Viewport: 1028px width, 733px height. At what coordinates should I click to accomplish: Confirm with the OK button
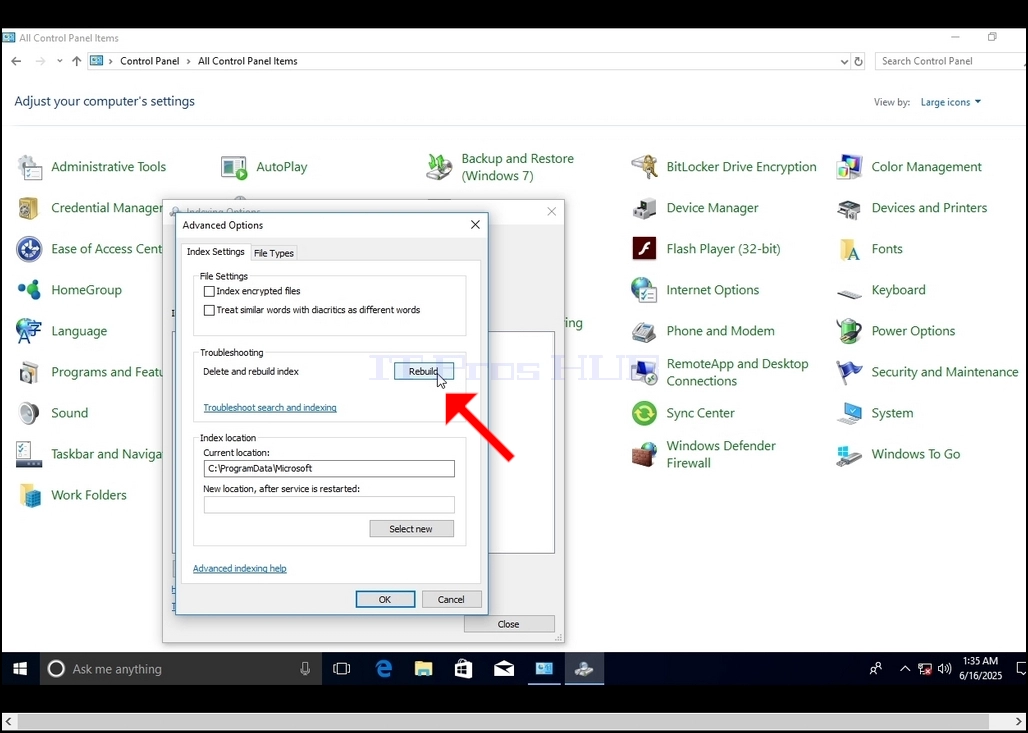pos(385,599)
